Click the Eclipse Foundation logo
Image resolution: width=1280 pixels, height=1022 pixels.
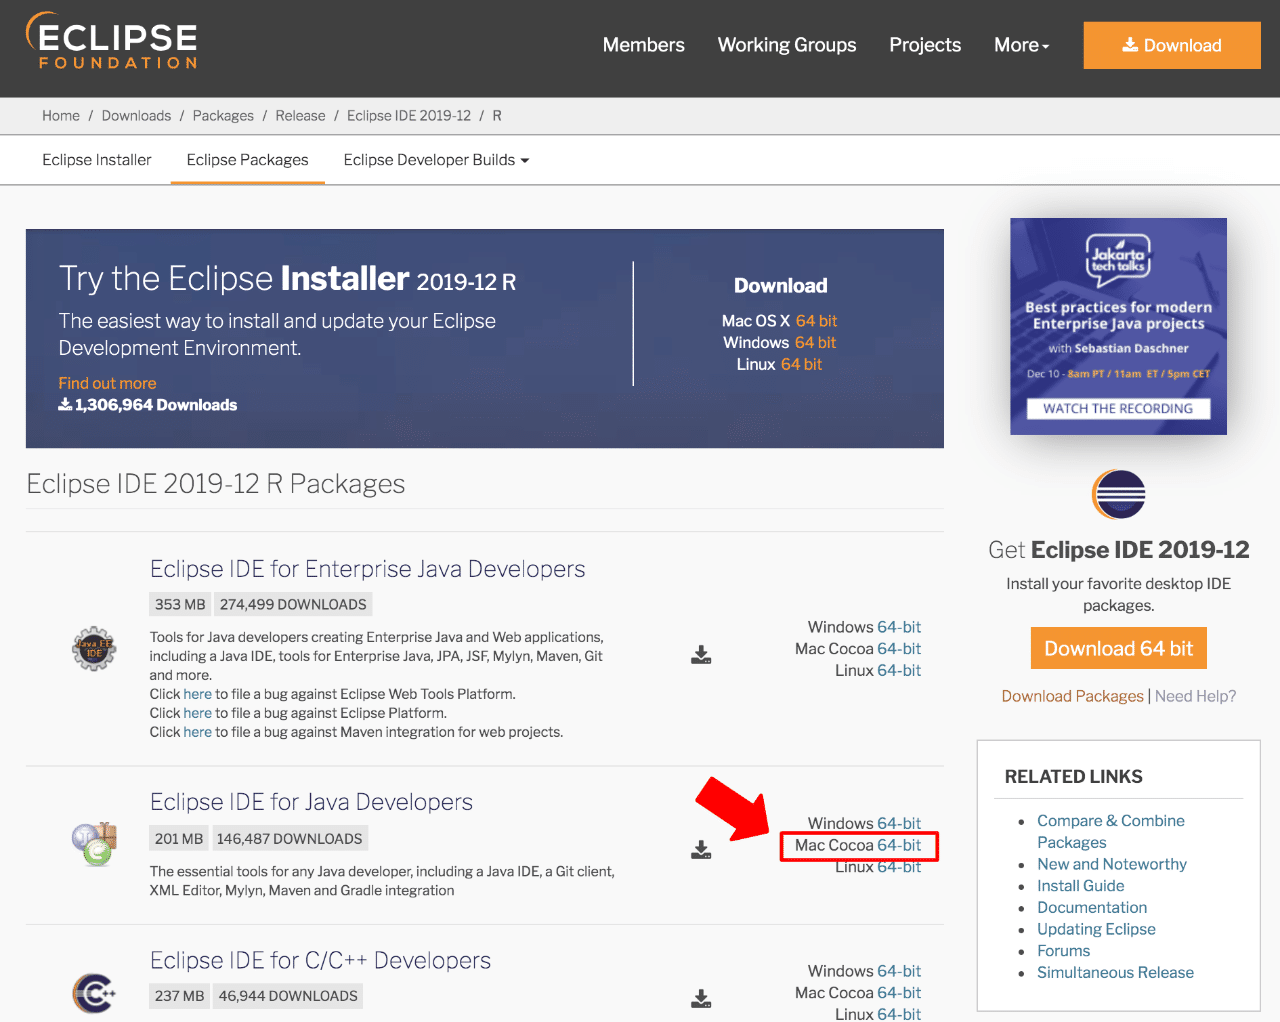(x=112, y=41)
